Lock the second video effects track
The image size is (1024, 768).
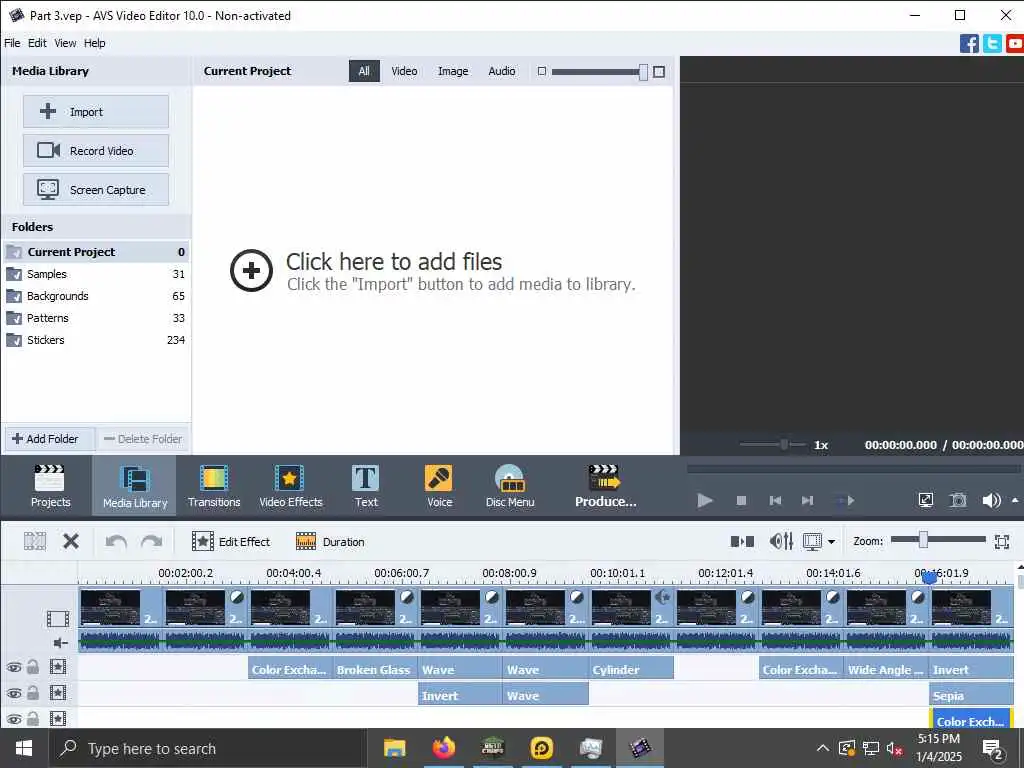33,693
